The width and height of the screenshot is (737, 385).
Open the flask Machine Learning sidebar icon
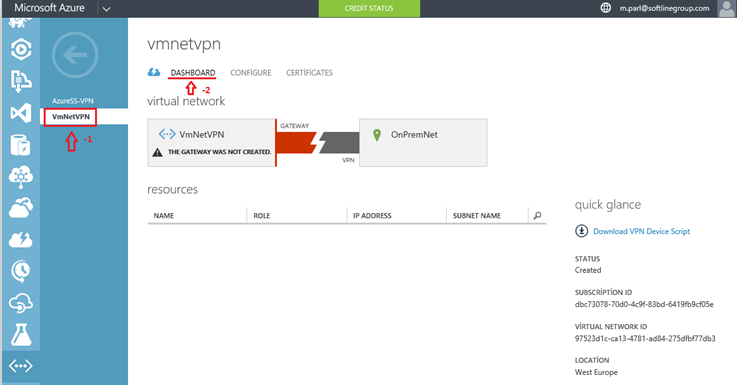click(x=21, y=335)
